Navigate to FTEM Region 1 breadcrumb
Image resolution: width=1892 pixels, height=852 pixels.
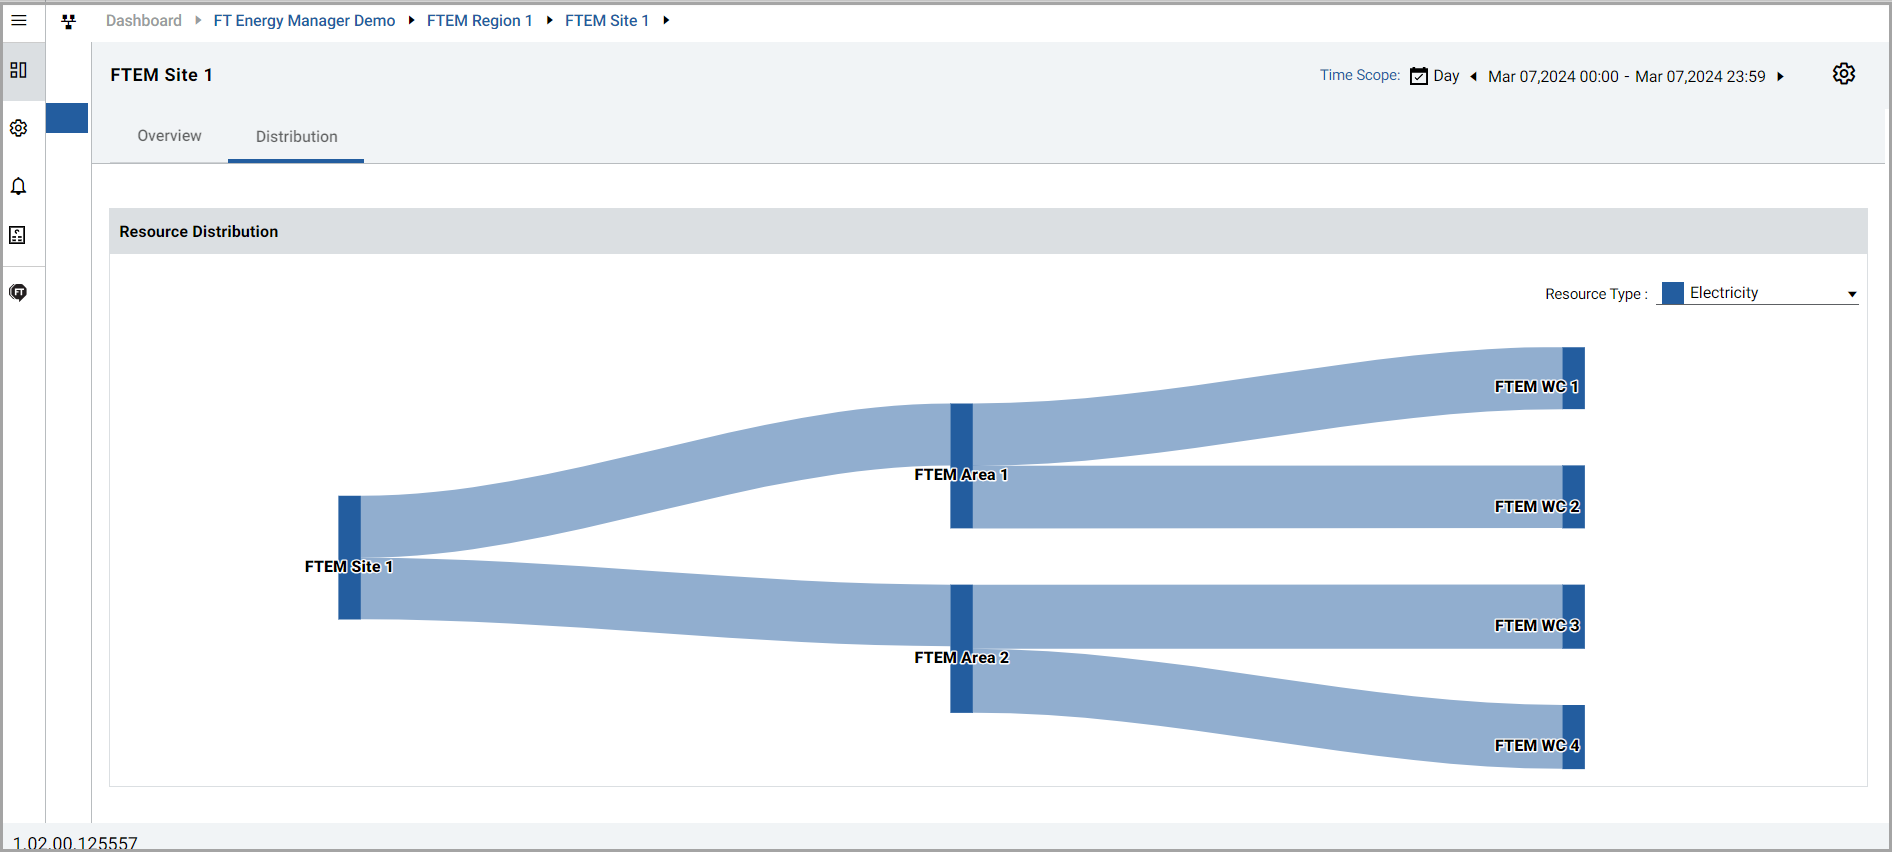(x=479, y=21)
